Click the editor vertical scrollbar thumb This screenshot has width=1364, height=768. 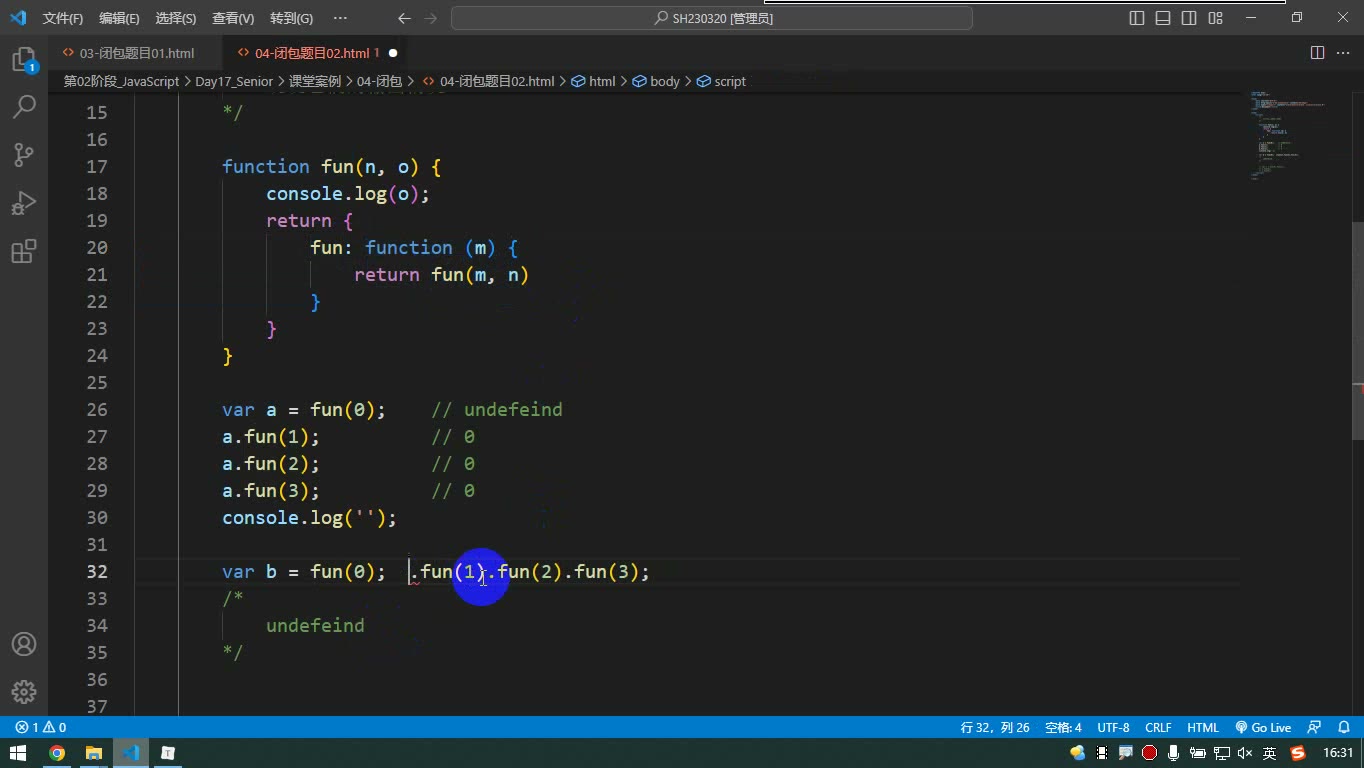click(x=1357, y=330)
